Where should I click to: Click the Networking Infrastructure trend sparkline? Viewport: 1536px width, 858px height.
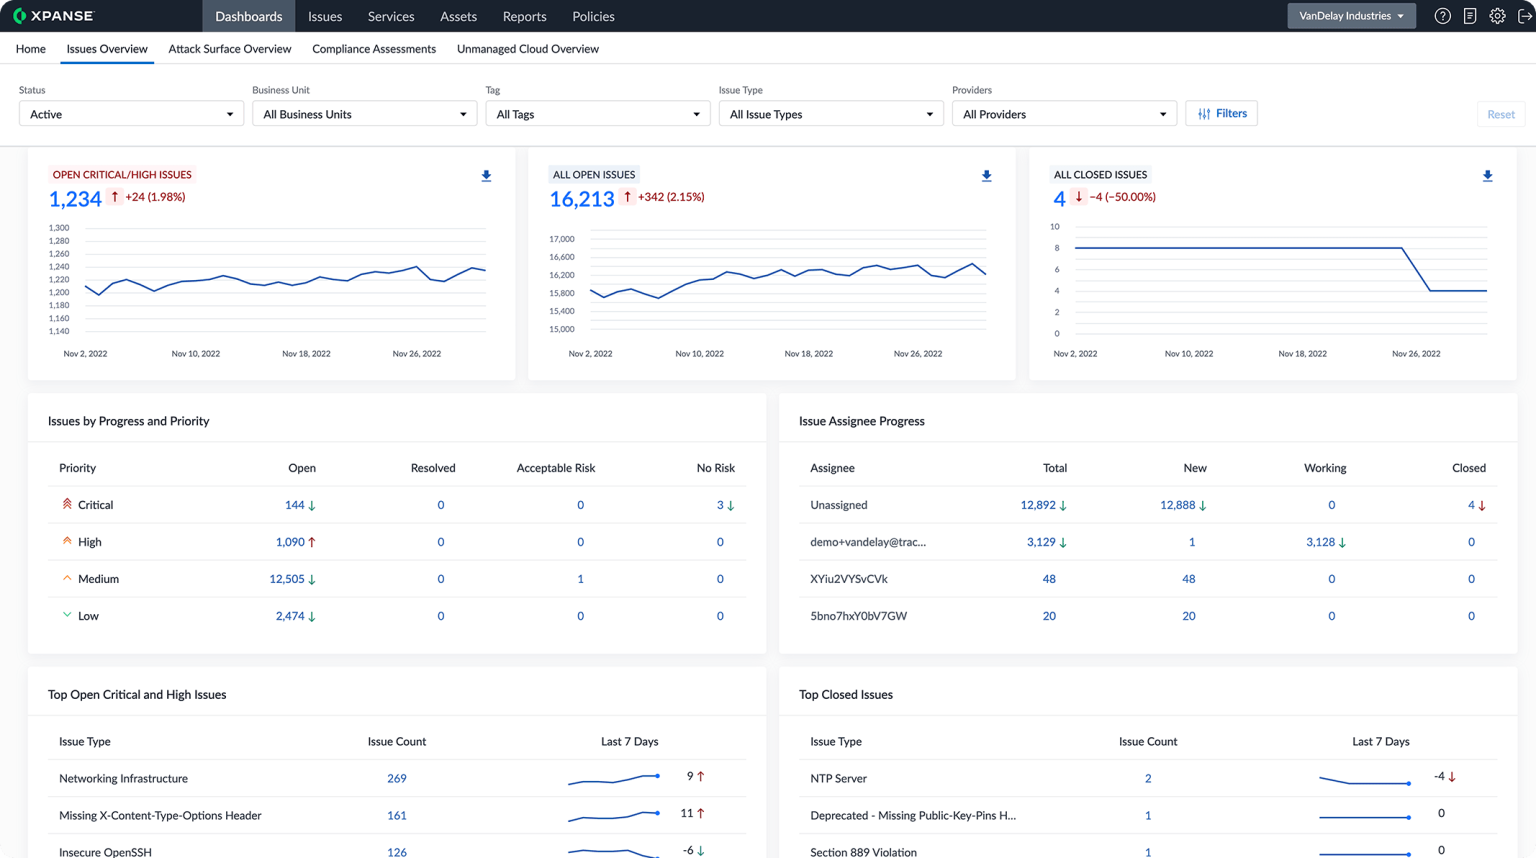click(614, 776)
